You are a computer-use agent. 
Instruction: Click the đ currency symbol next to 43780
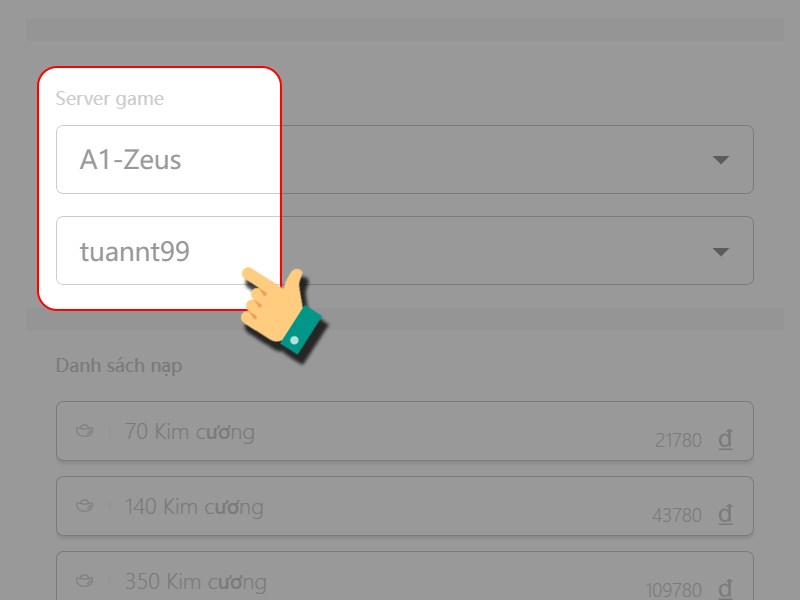tap(726, 514)
